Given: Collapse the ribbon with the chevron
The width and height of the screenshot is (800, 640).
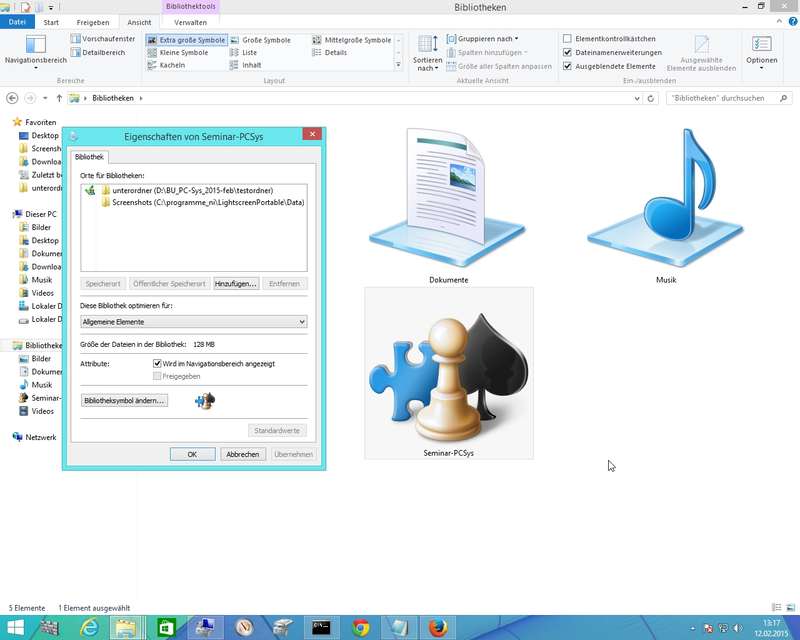Looking at the screenshot, I should tap(779, 21).
